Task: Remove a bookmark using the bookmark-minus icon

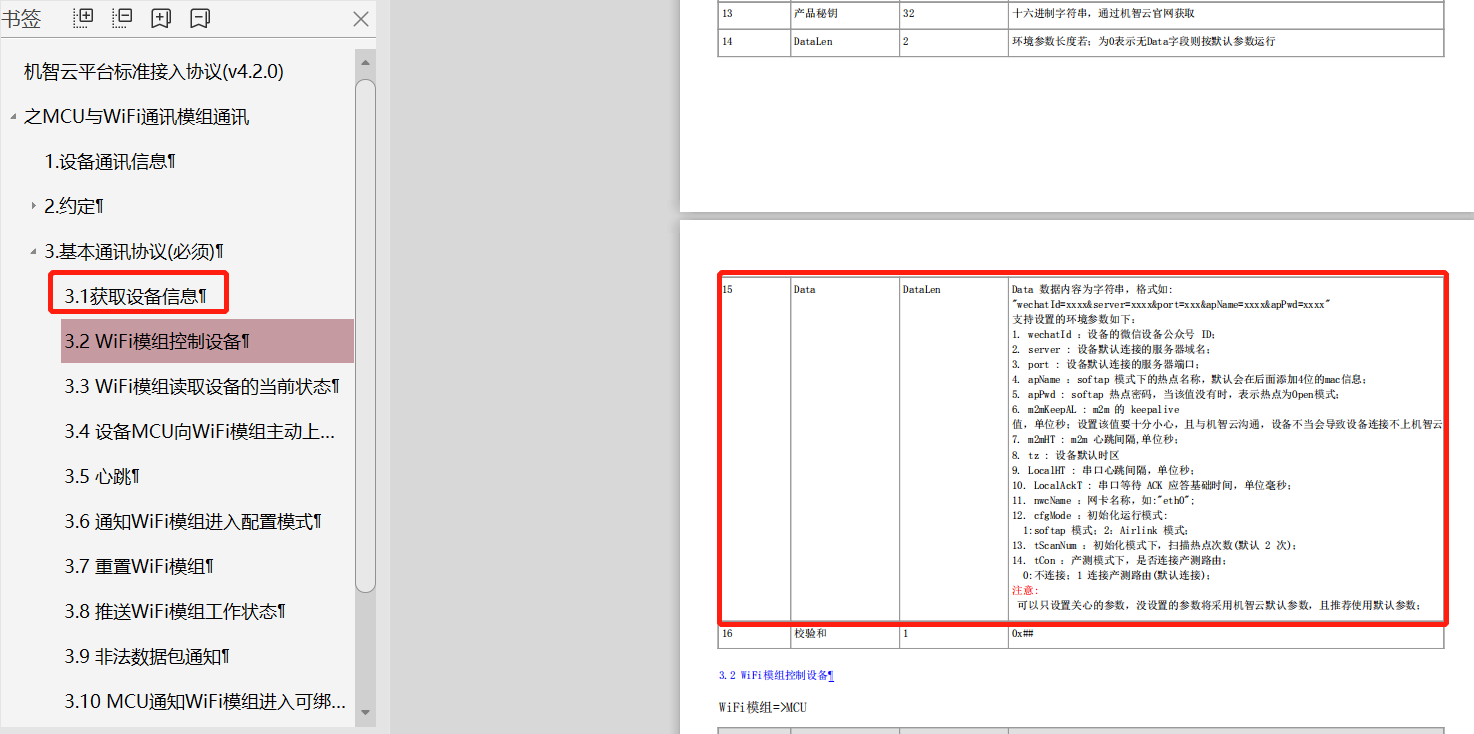Action: pyautogui.click(x=200, y=18)
